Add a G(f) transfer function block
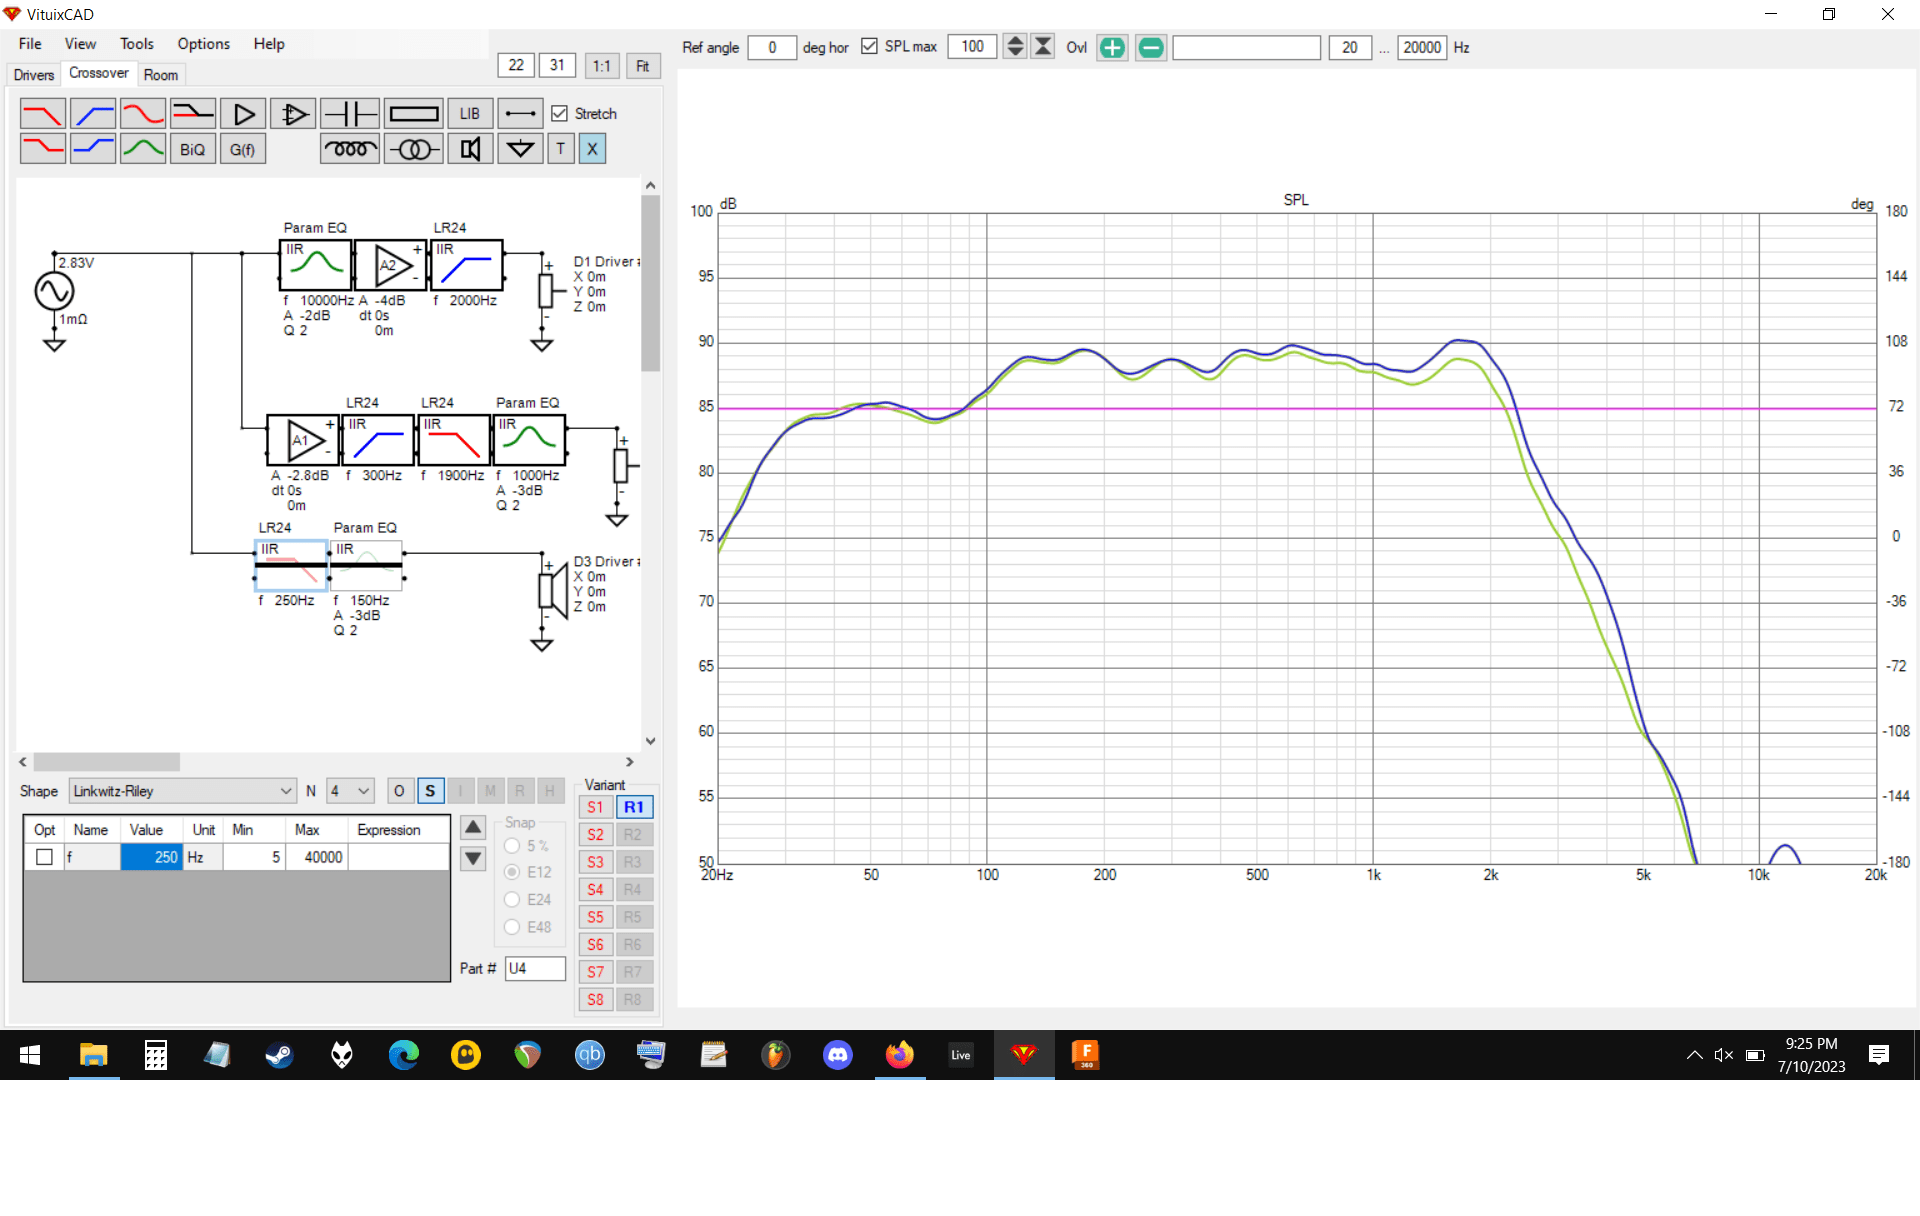Image resolution: width=1920 pixels, height=1216 pixels. pos(242,149)
